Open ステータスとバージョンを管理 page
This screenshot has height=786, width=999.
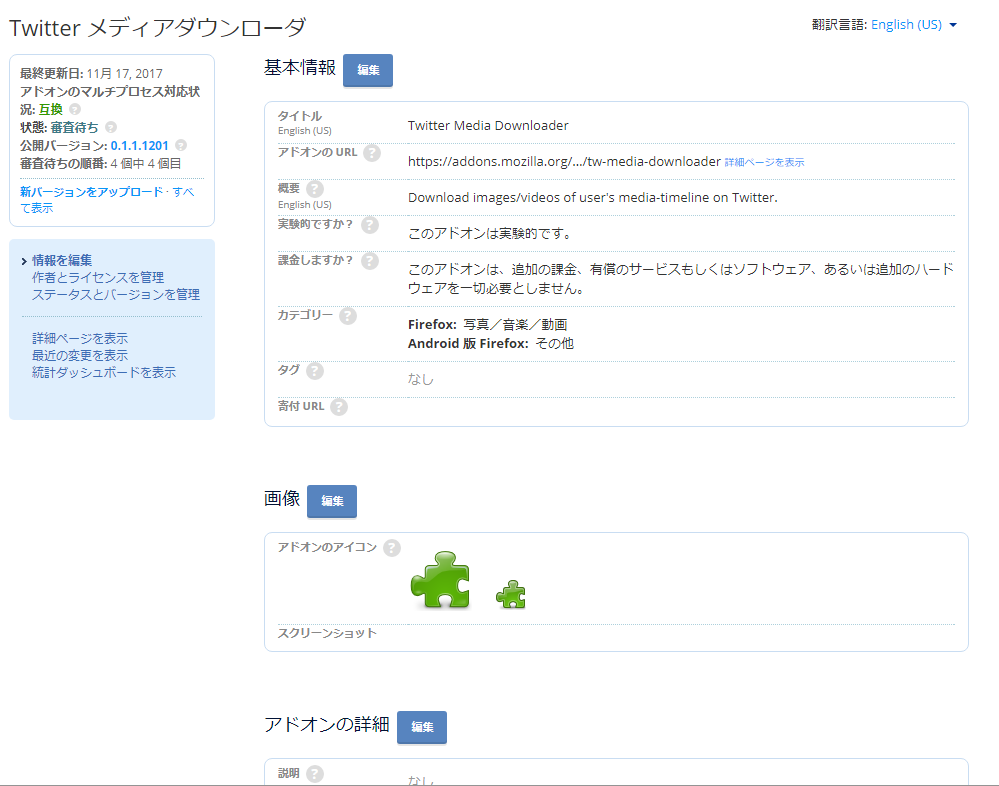pos(116,295)
